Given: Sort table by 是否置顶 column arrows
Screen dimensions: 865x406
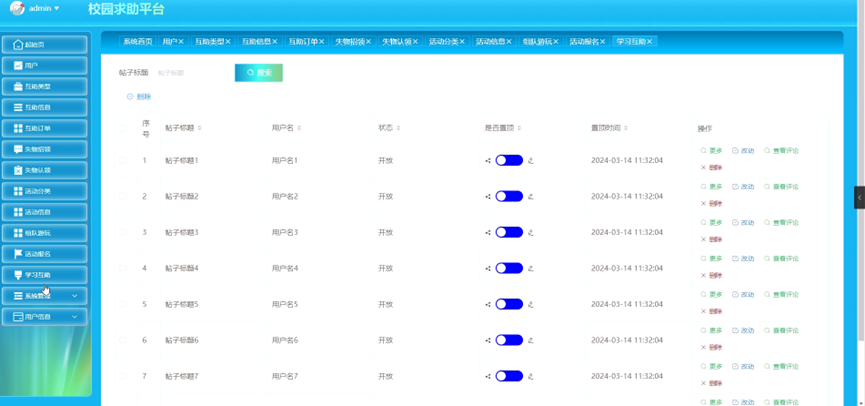Looking at the screenshot, I should click(x=520, y=128).
